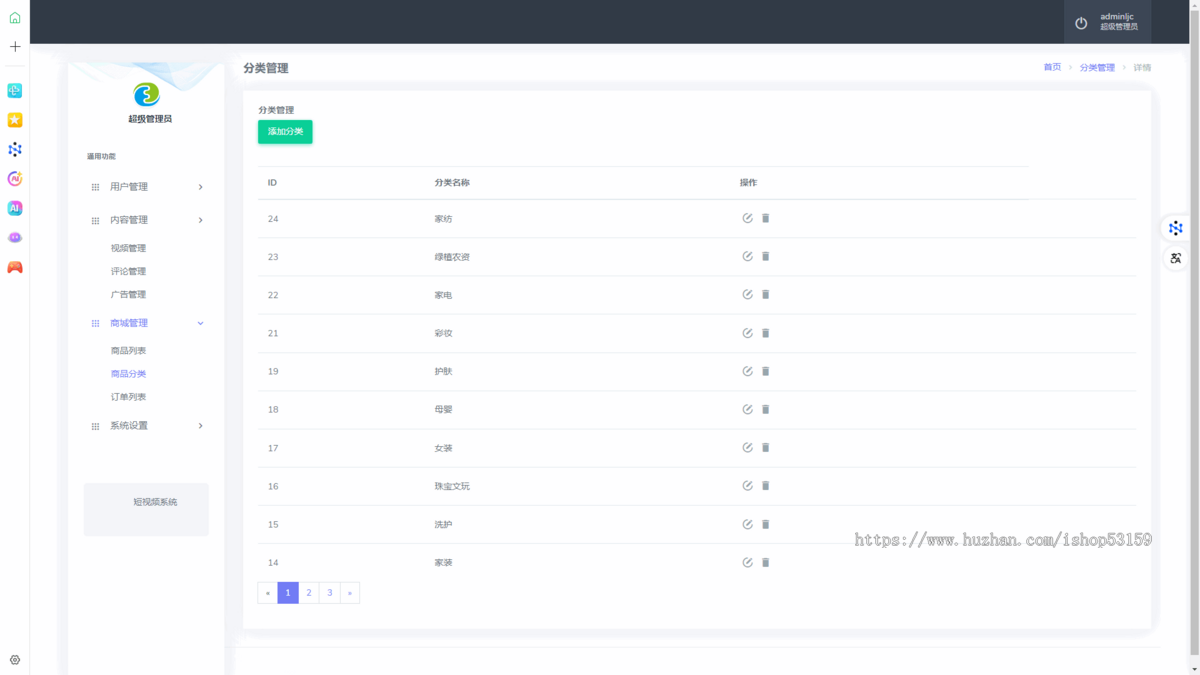Open 商品列表 submenu item
Viewport: 1200px width, 675px height.
pos(128,351)
